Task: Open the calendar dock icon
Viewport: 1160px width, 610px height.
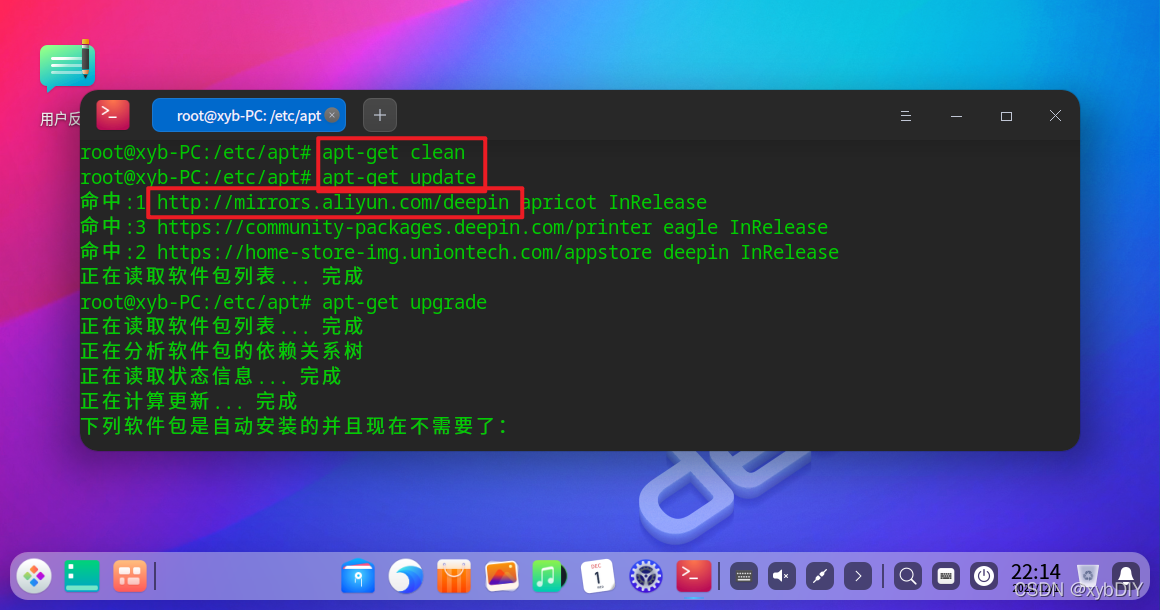Action: coord(597,577)
